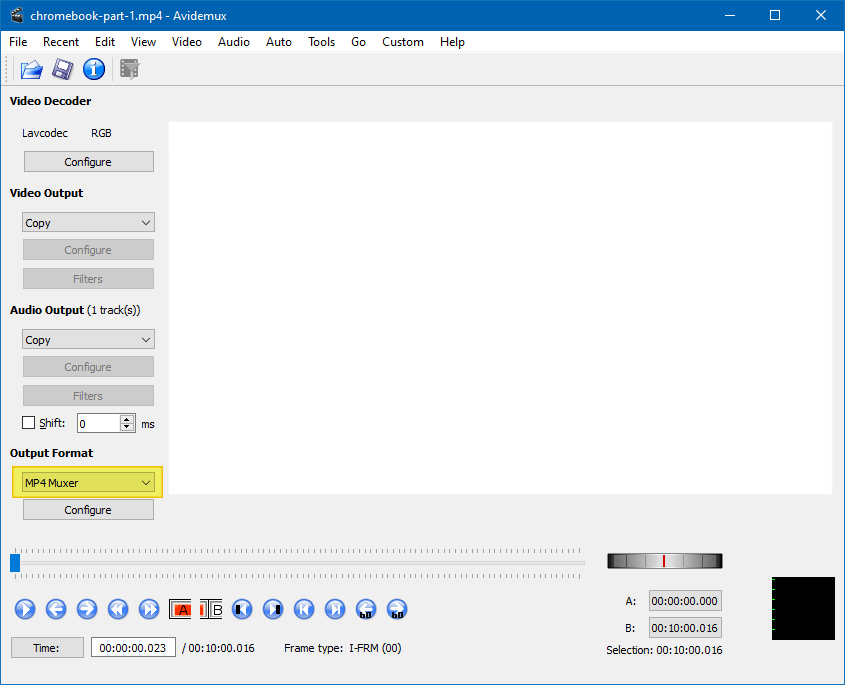
Task: Go to the first frame
Action: 304,610
